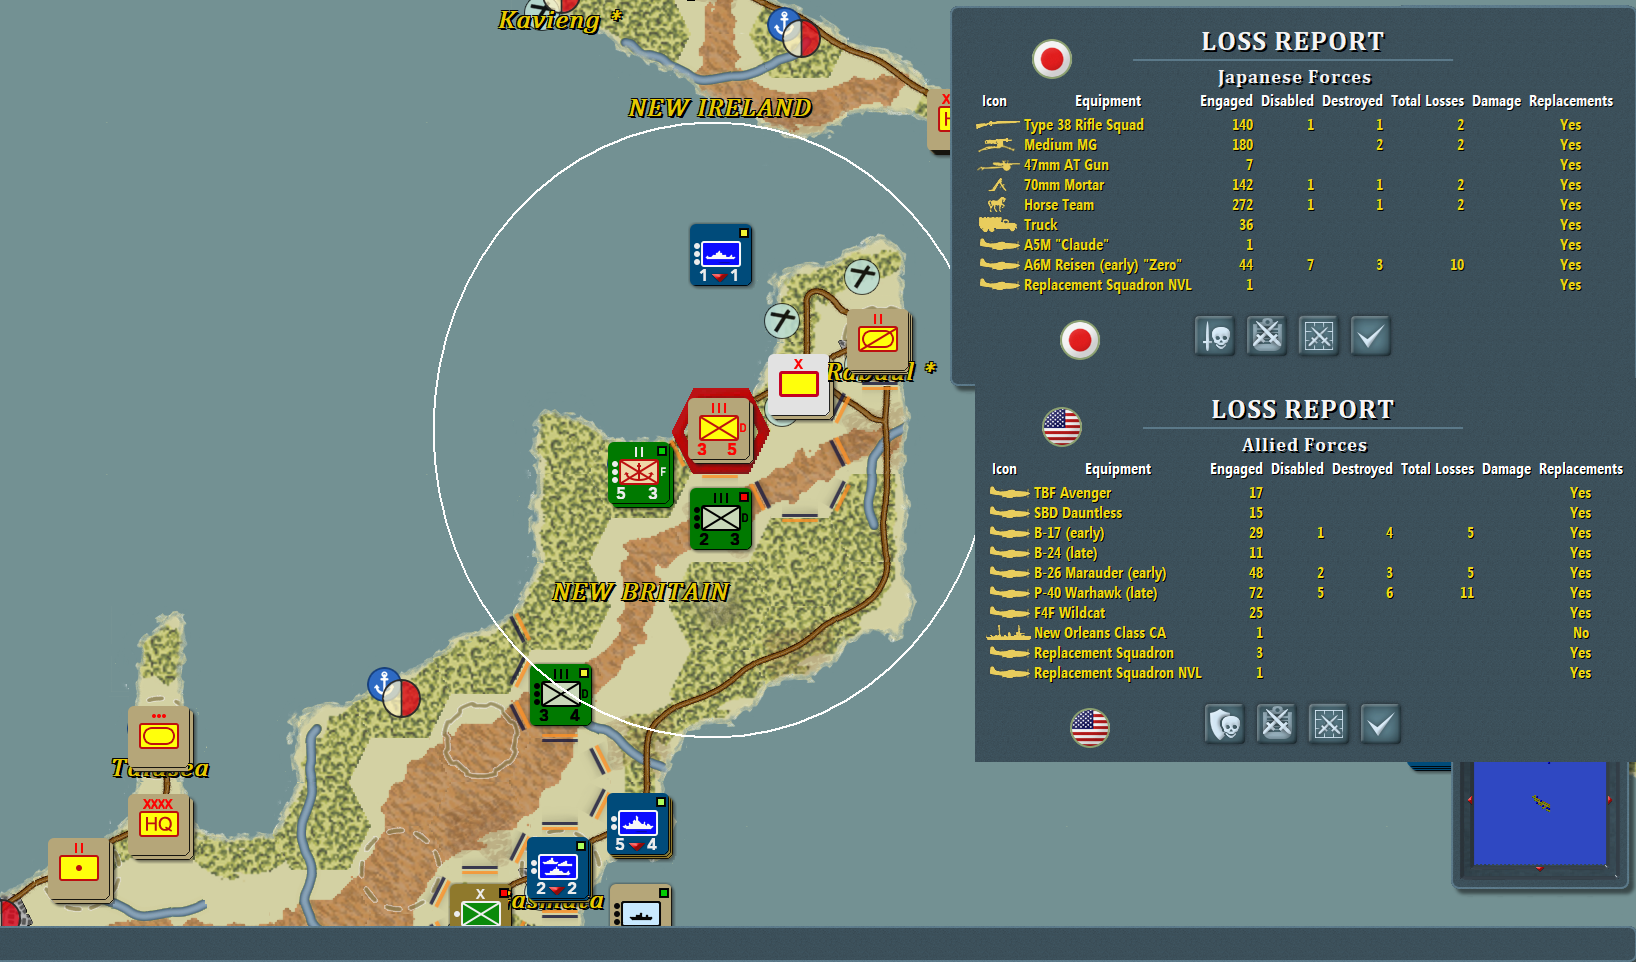Click the SBD Dauntless equipment row
This screenshot has height=962, width=1636.
[1305, 513]
